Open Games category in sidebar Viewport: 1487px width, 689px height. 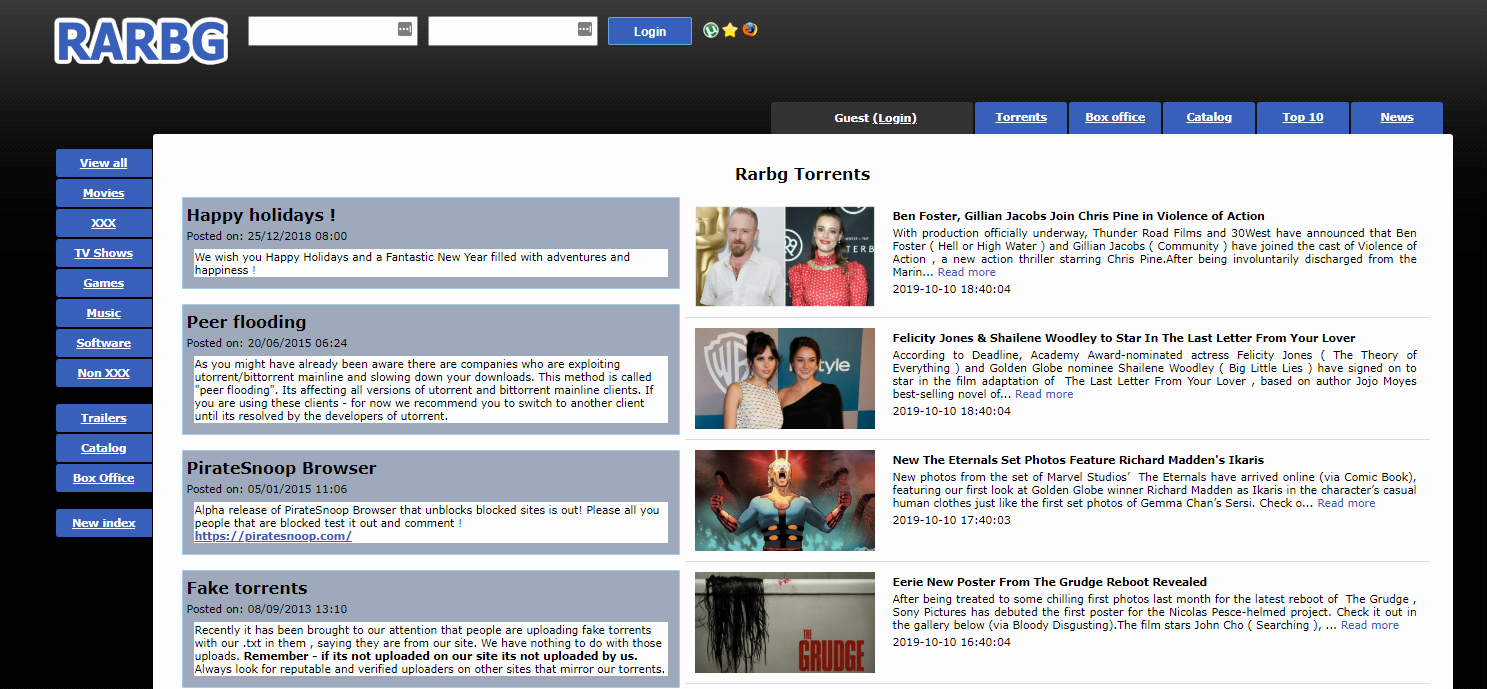coord(104,283)
